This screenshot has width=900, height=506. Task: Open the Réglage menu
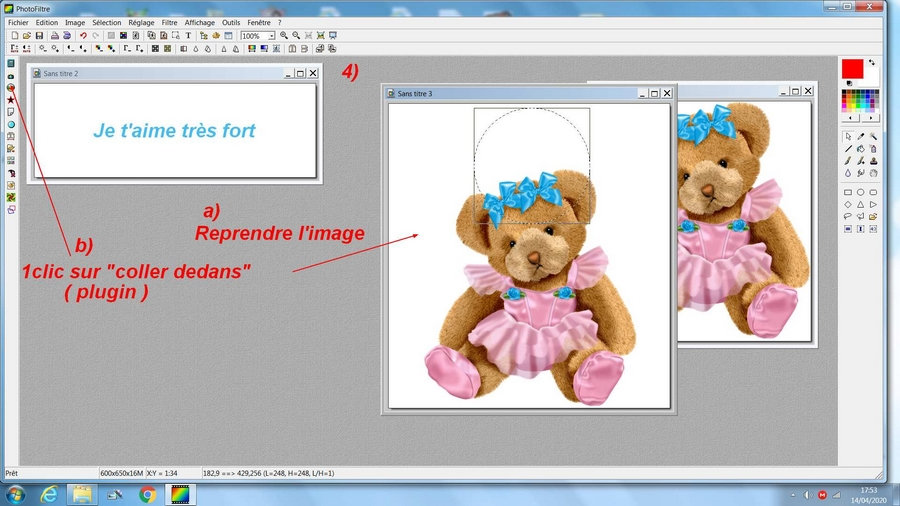[141, 22]
